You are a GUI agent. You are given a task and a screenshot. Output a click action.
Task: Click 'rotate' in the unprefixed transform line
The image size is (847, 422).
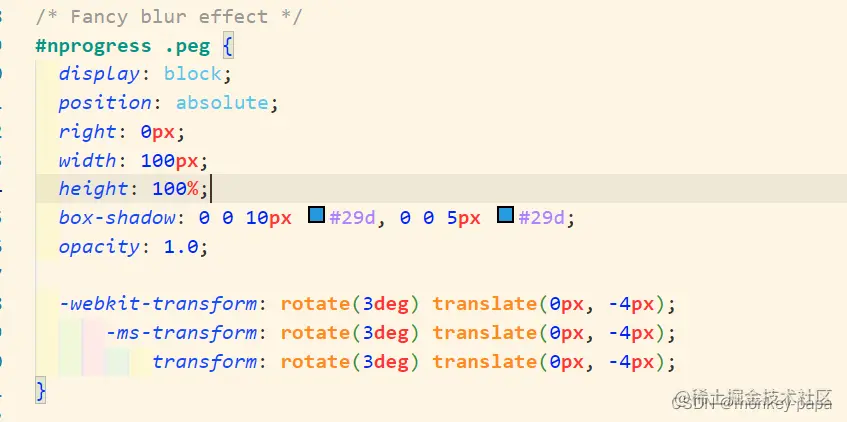pos(316,361)
